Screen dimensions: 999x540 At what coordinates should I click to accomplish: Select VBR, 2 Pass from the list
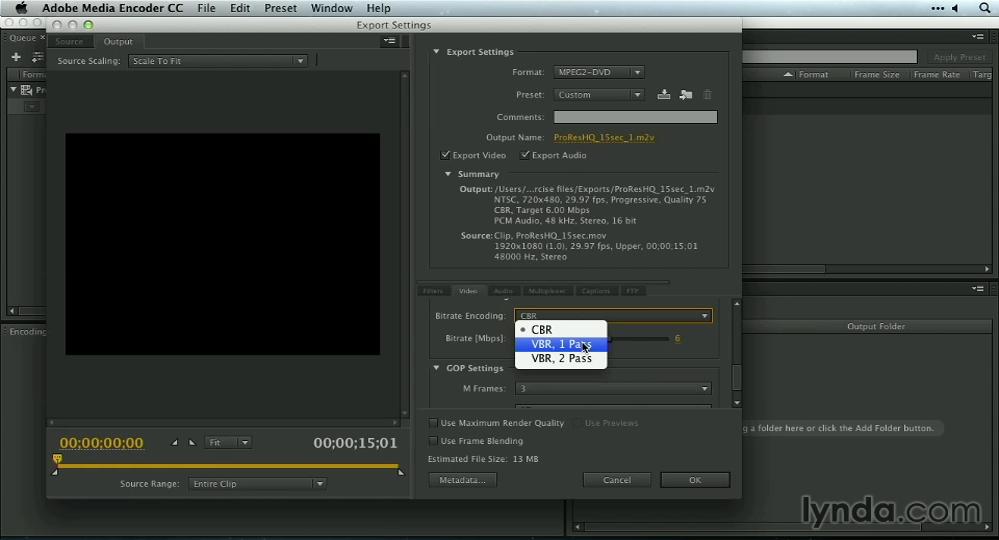click(x=561, y=358)
